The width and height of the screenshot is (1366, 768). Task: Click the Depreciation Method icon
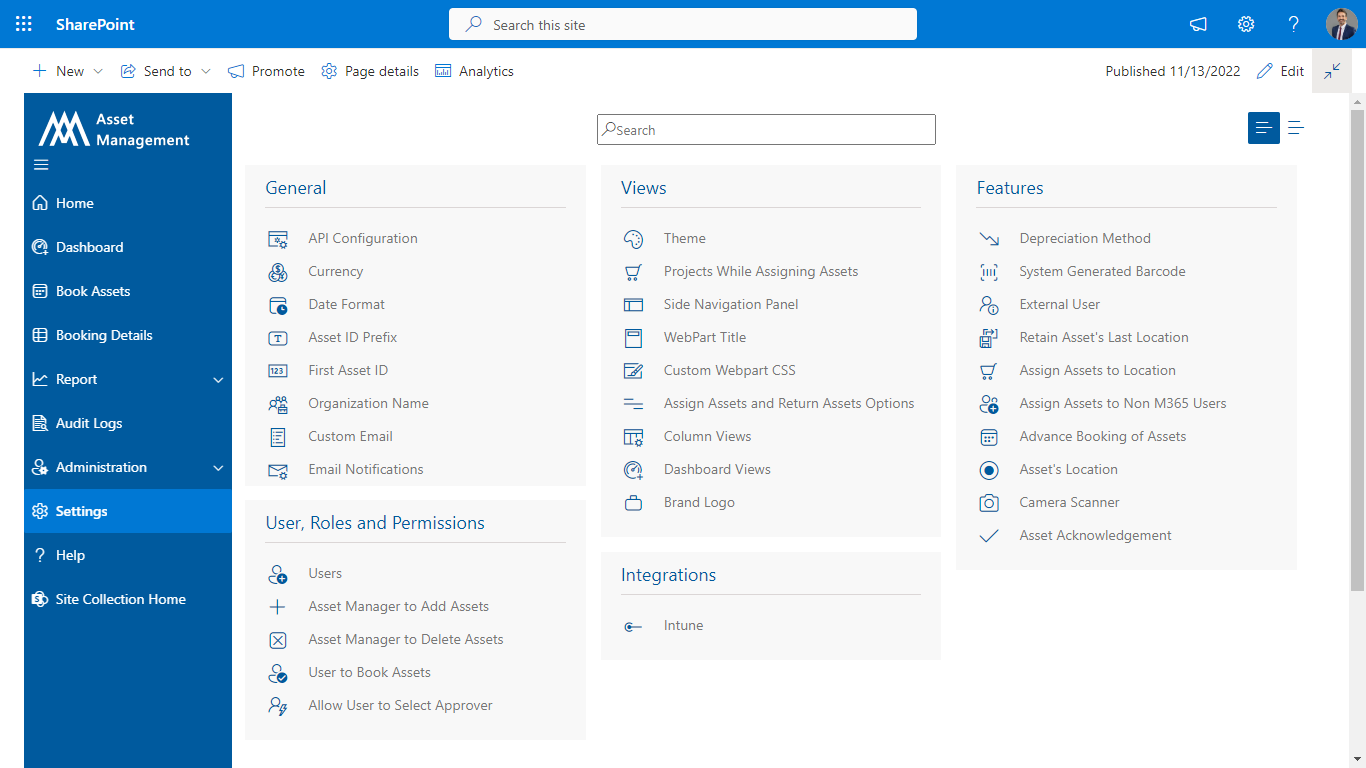[x=988, y=238]
